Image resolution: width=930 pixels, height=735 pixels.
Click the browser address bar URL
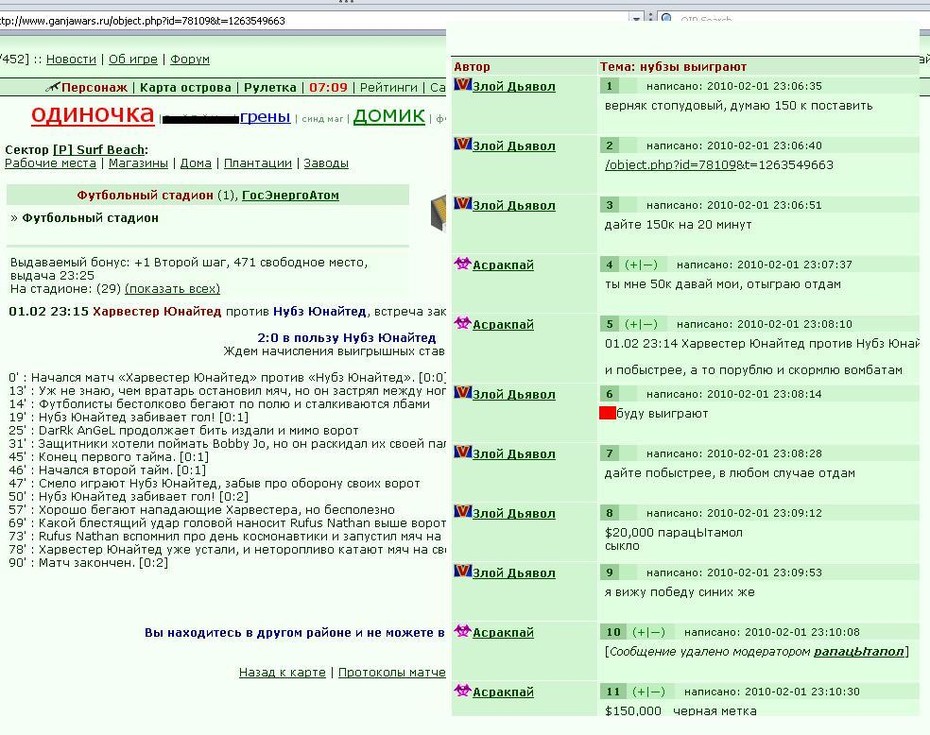[142, 21]
